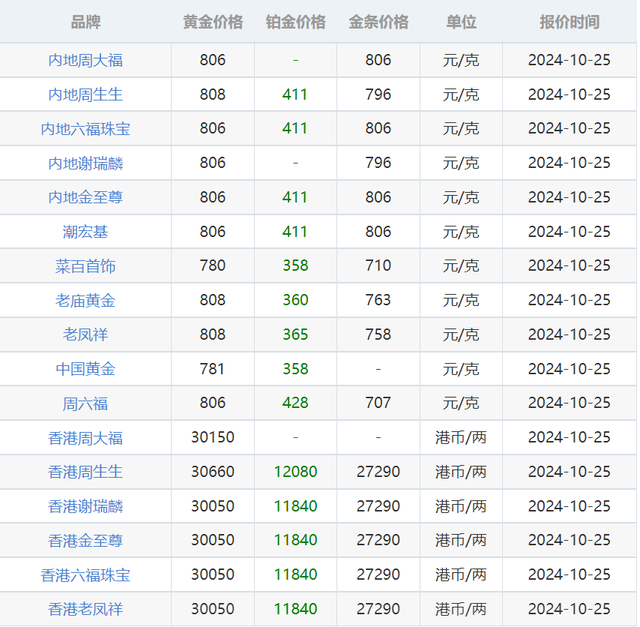Viewport: 640px width, 627px height.
Task: Select 周六福 platinum price 428
Action: pos(296,403)
